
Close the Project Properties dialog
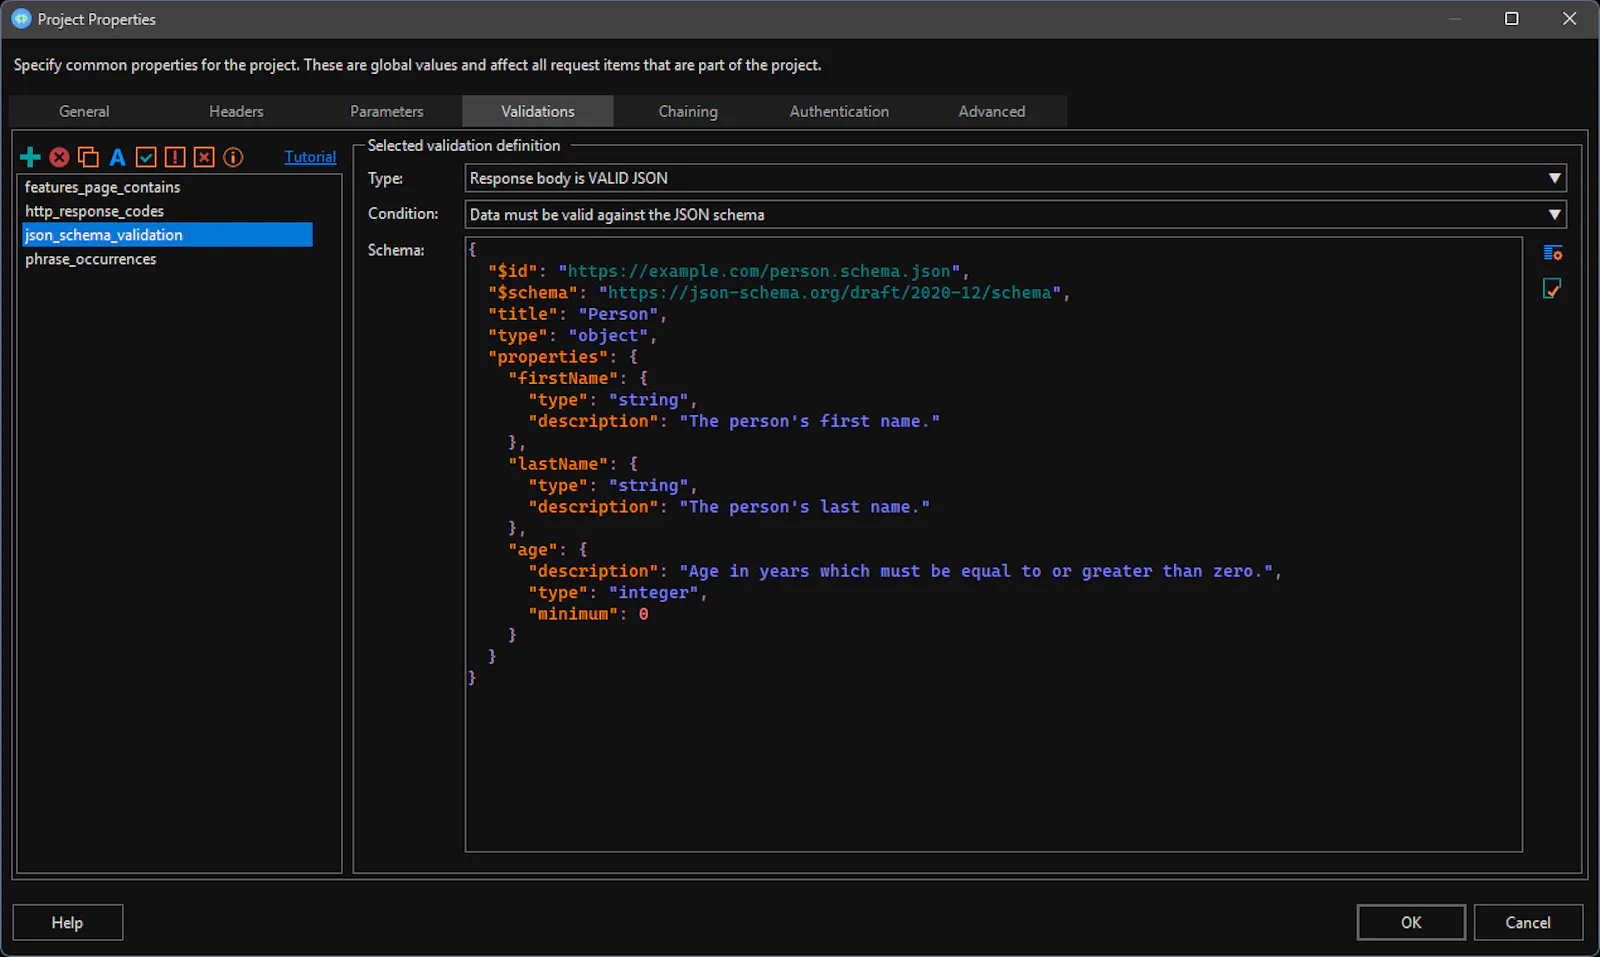[x=1570, y=19]
